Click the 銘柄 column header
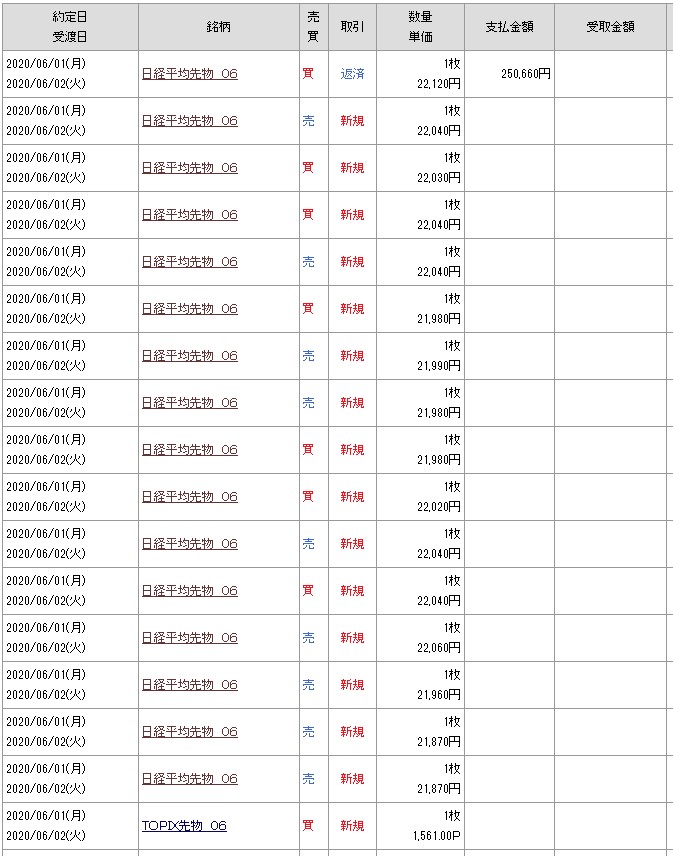Screen dimensions: 673x856 (219, 27)
